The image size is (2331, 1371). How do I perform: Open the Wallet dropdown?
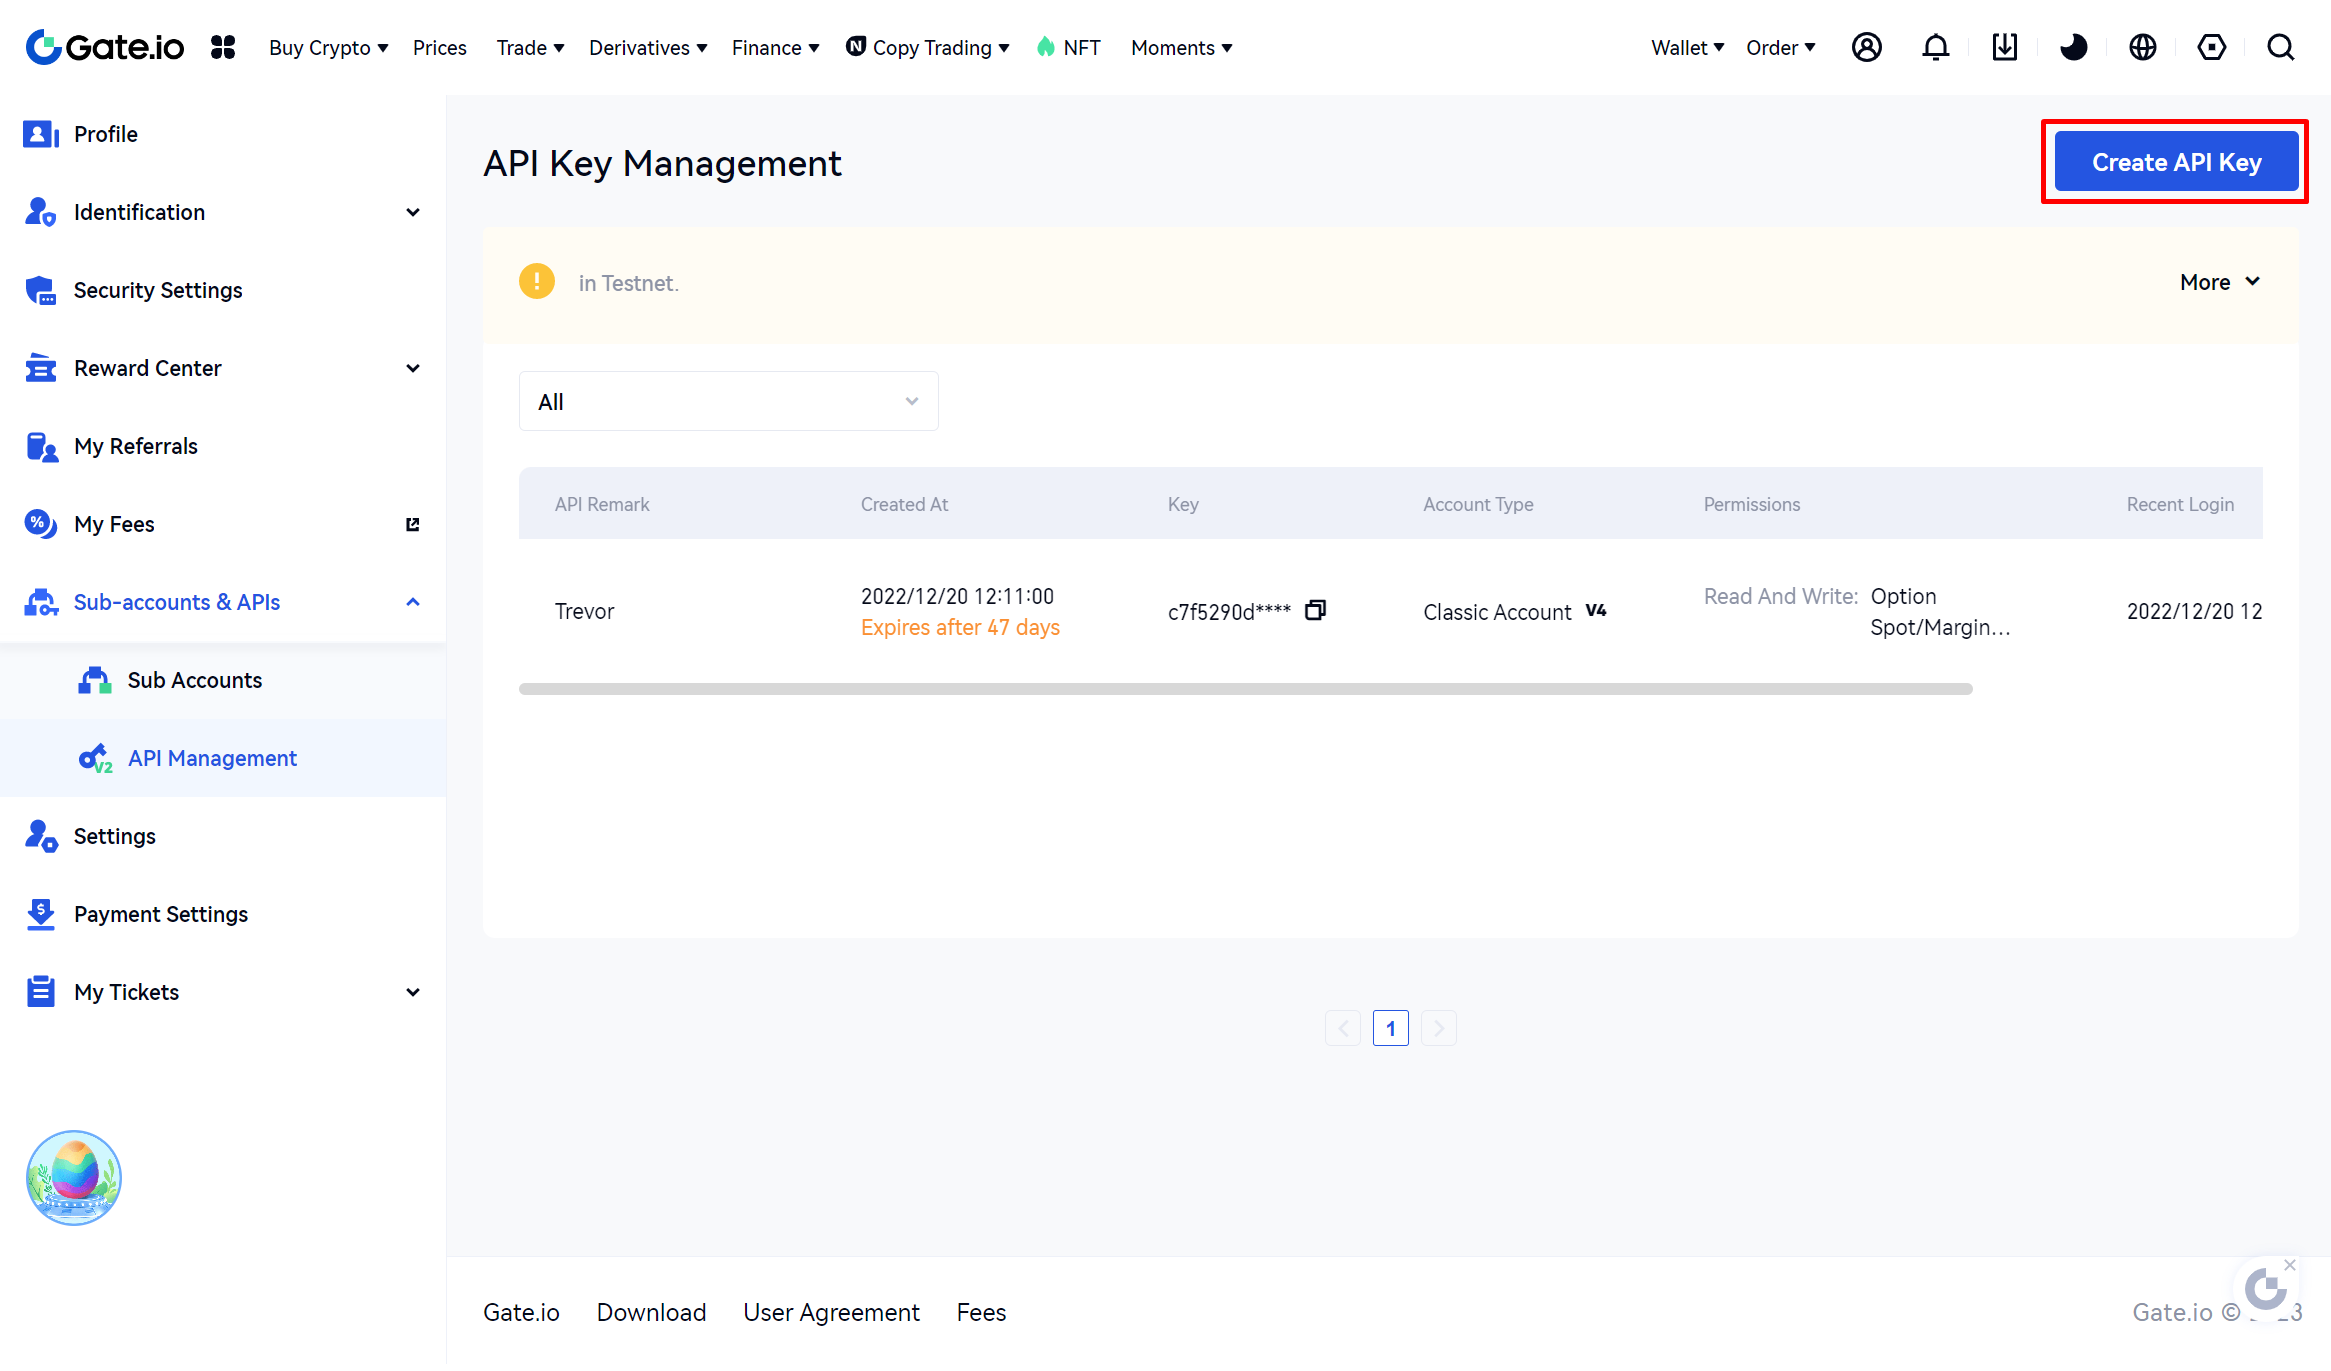[x=1687, y=48]
